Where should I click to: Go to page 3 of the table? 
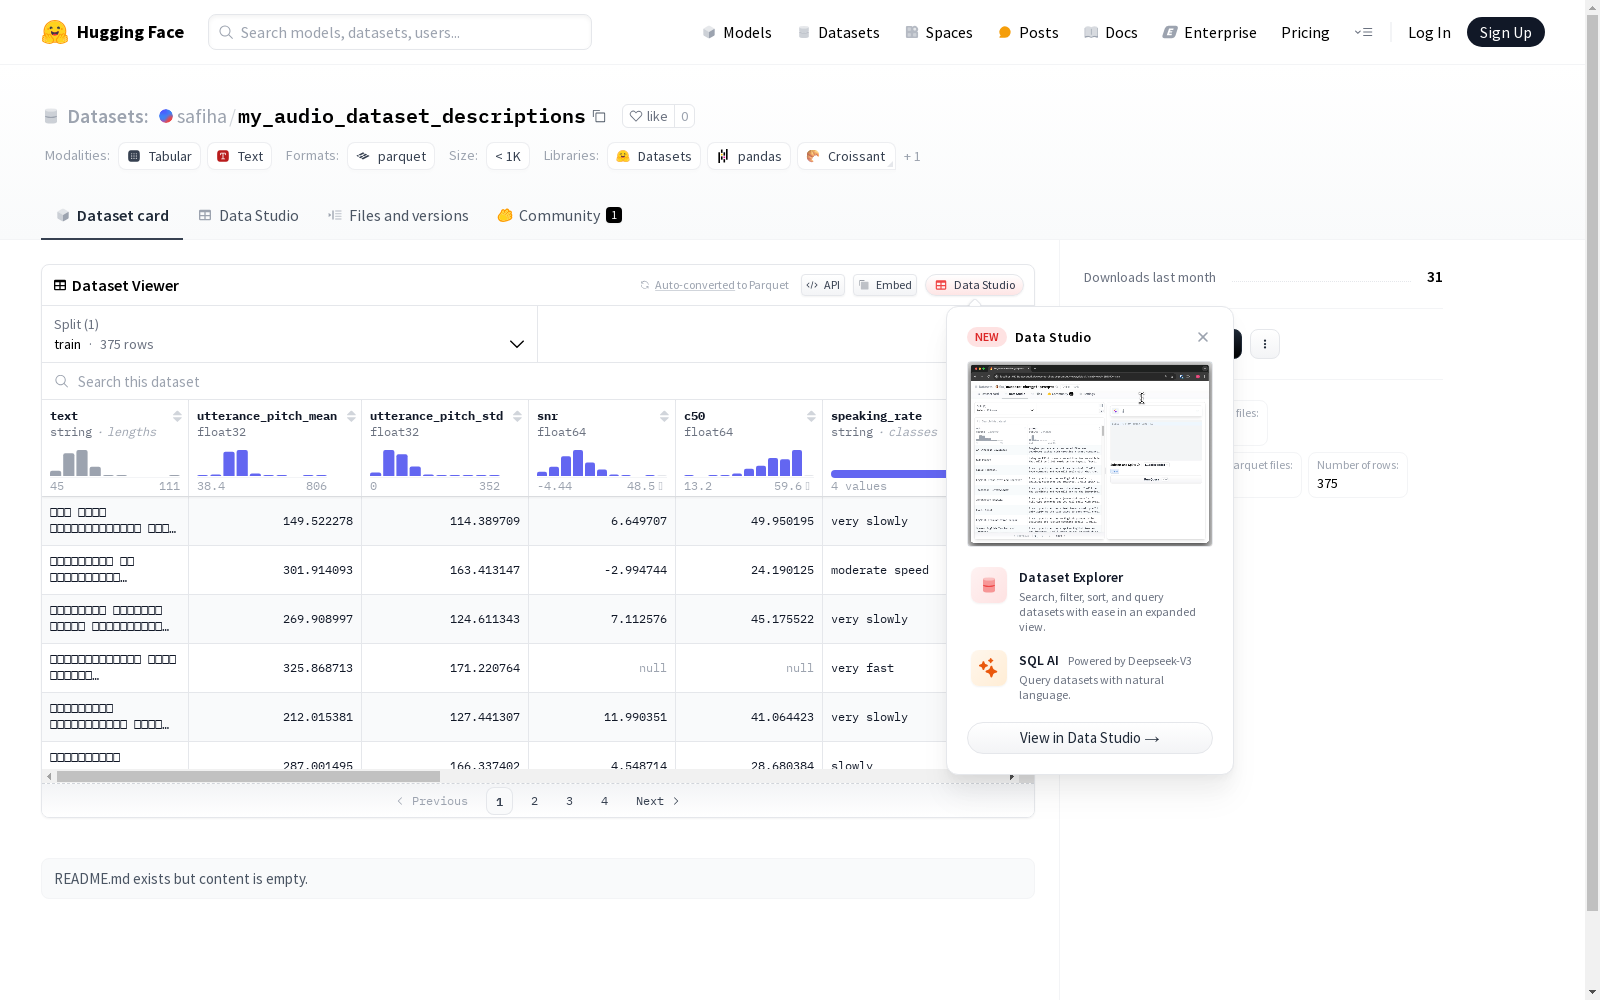click(x=570, y=801)
